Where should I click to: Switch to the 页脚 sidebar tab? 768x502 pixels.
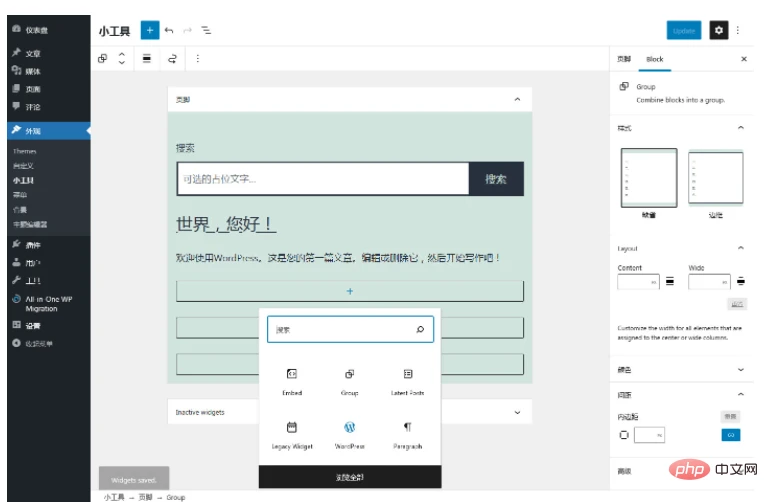[x=624, y=59]
